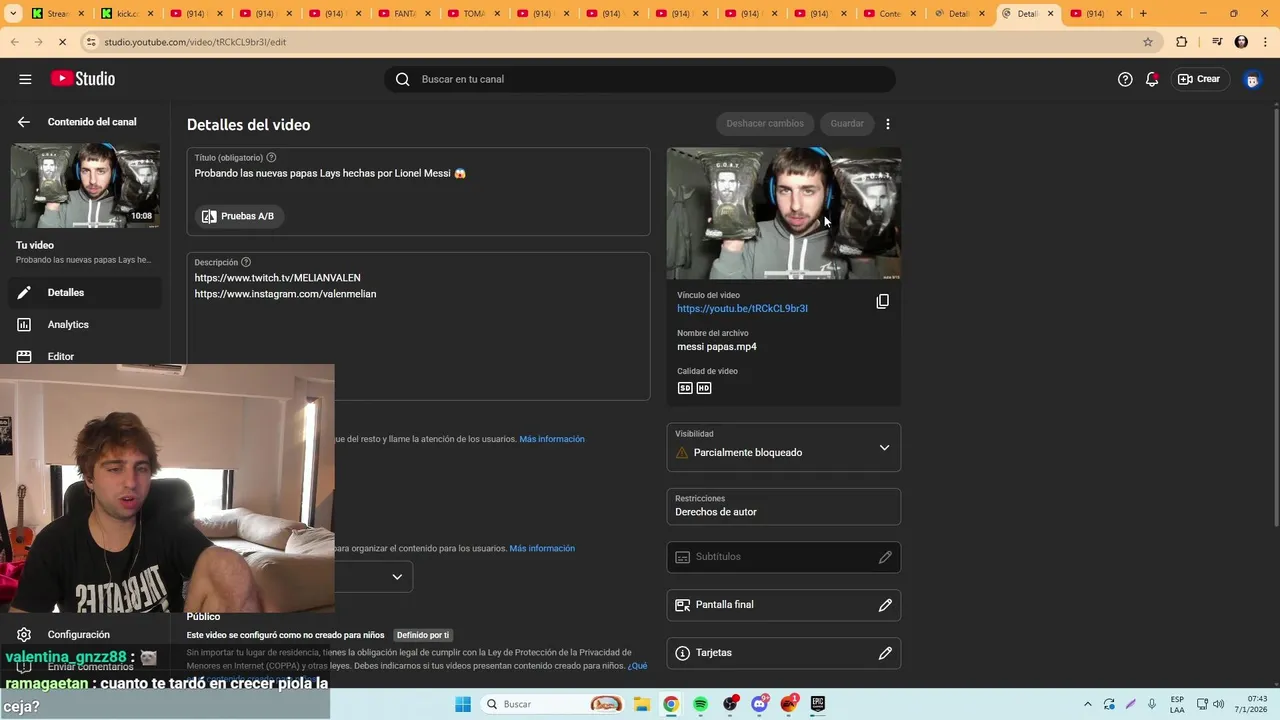
Task: Click the instagram.com/valenmelian description line
Action: point(285,294)
